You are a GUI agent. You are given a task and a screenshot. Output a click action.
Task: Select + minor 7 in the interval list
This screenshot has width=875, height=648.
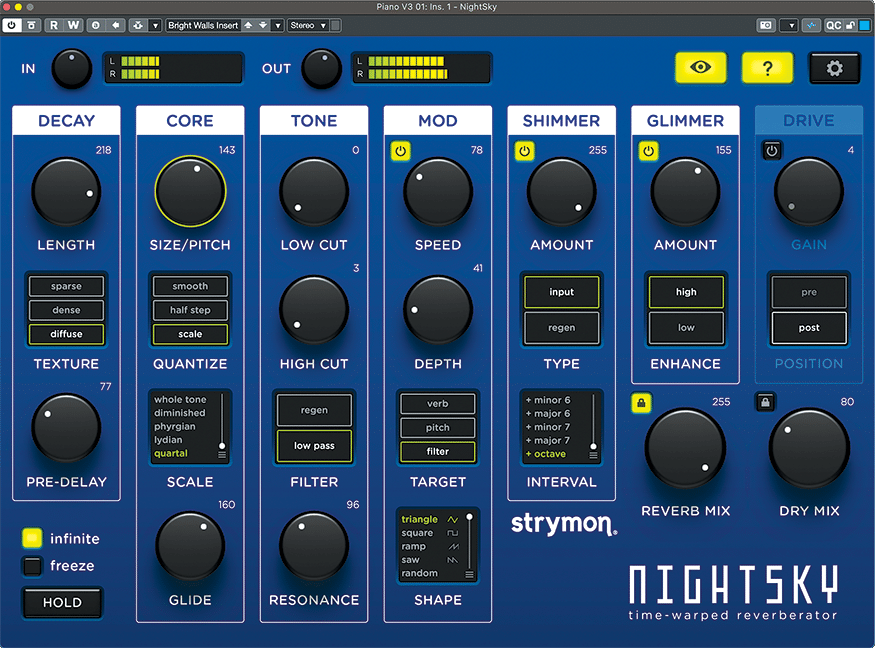(x=548, y=427)
